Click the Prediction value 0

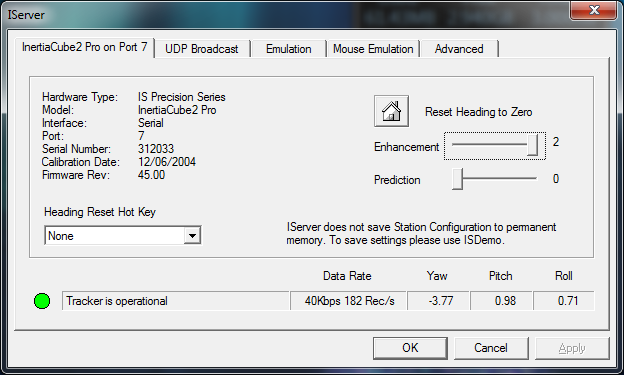pos(556,179)
